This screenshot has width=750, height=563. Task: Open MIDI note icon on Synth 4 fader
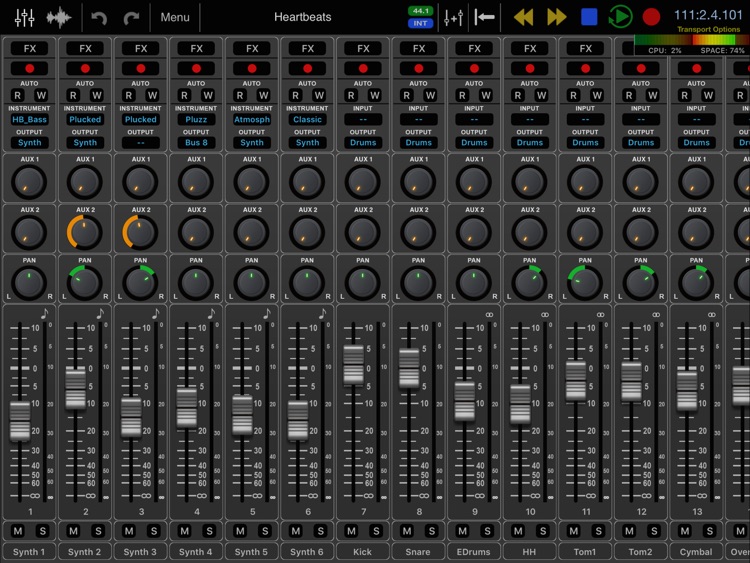[x=211, y=314]
